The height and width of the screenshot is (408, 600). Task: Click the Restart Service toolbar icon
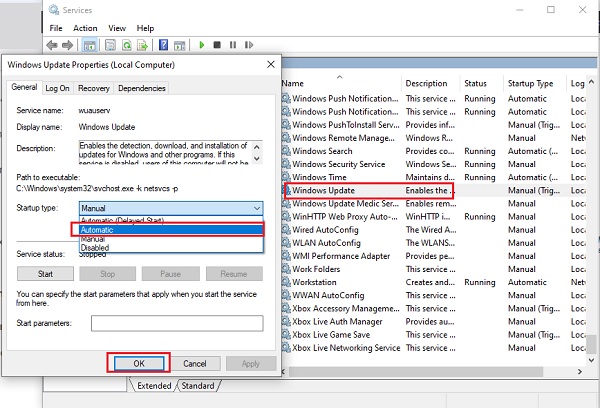point(249,45)
